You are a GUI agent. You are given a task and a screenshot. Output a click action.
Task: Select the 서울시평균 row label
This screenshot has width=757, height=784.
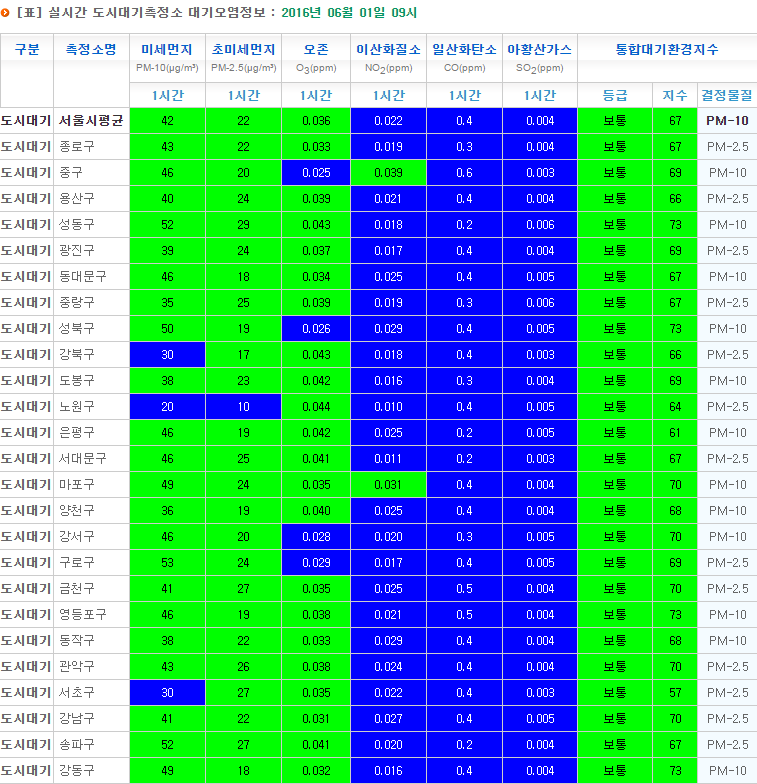click(91, 120)
